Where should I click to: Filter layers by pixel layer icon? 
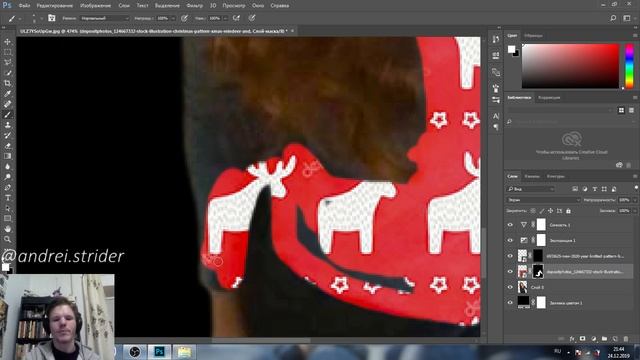tap(575, 189)
